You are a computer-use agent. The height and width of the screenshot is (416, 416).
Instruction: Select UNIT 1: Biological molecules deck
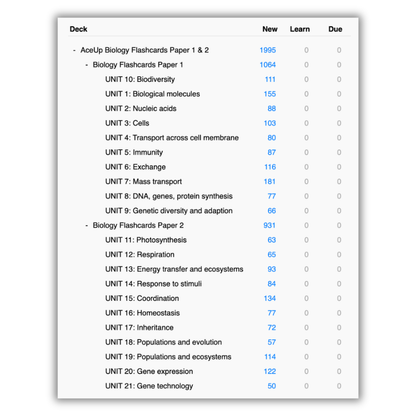pyautogui.click(x=153, y=94)
